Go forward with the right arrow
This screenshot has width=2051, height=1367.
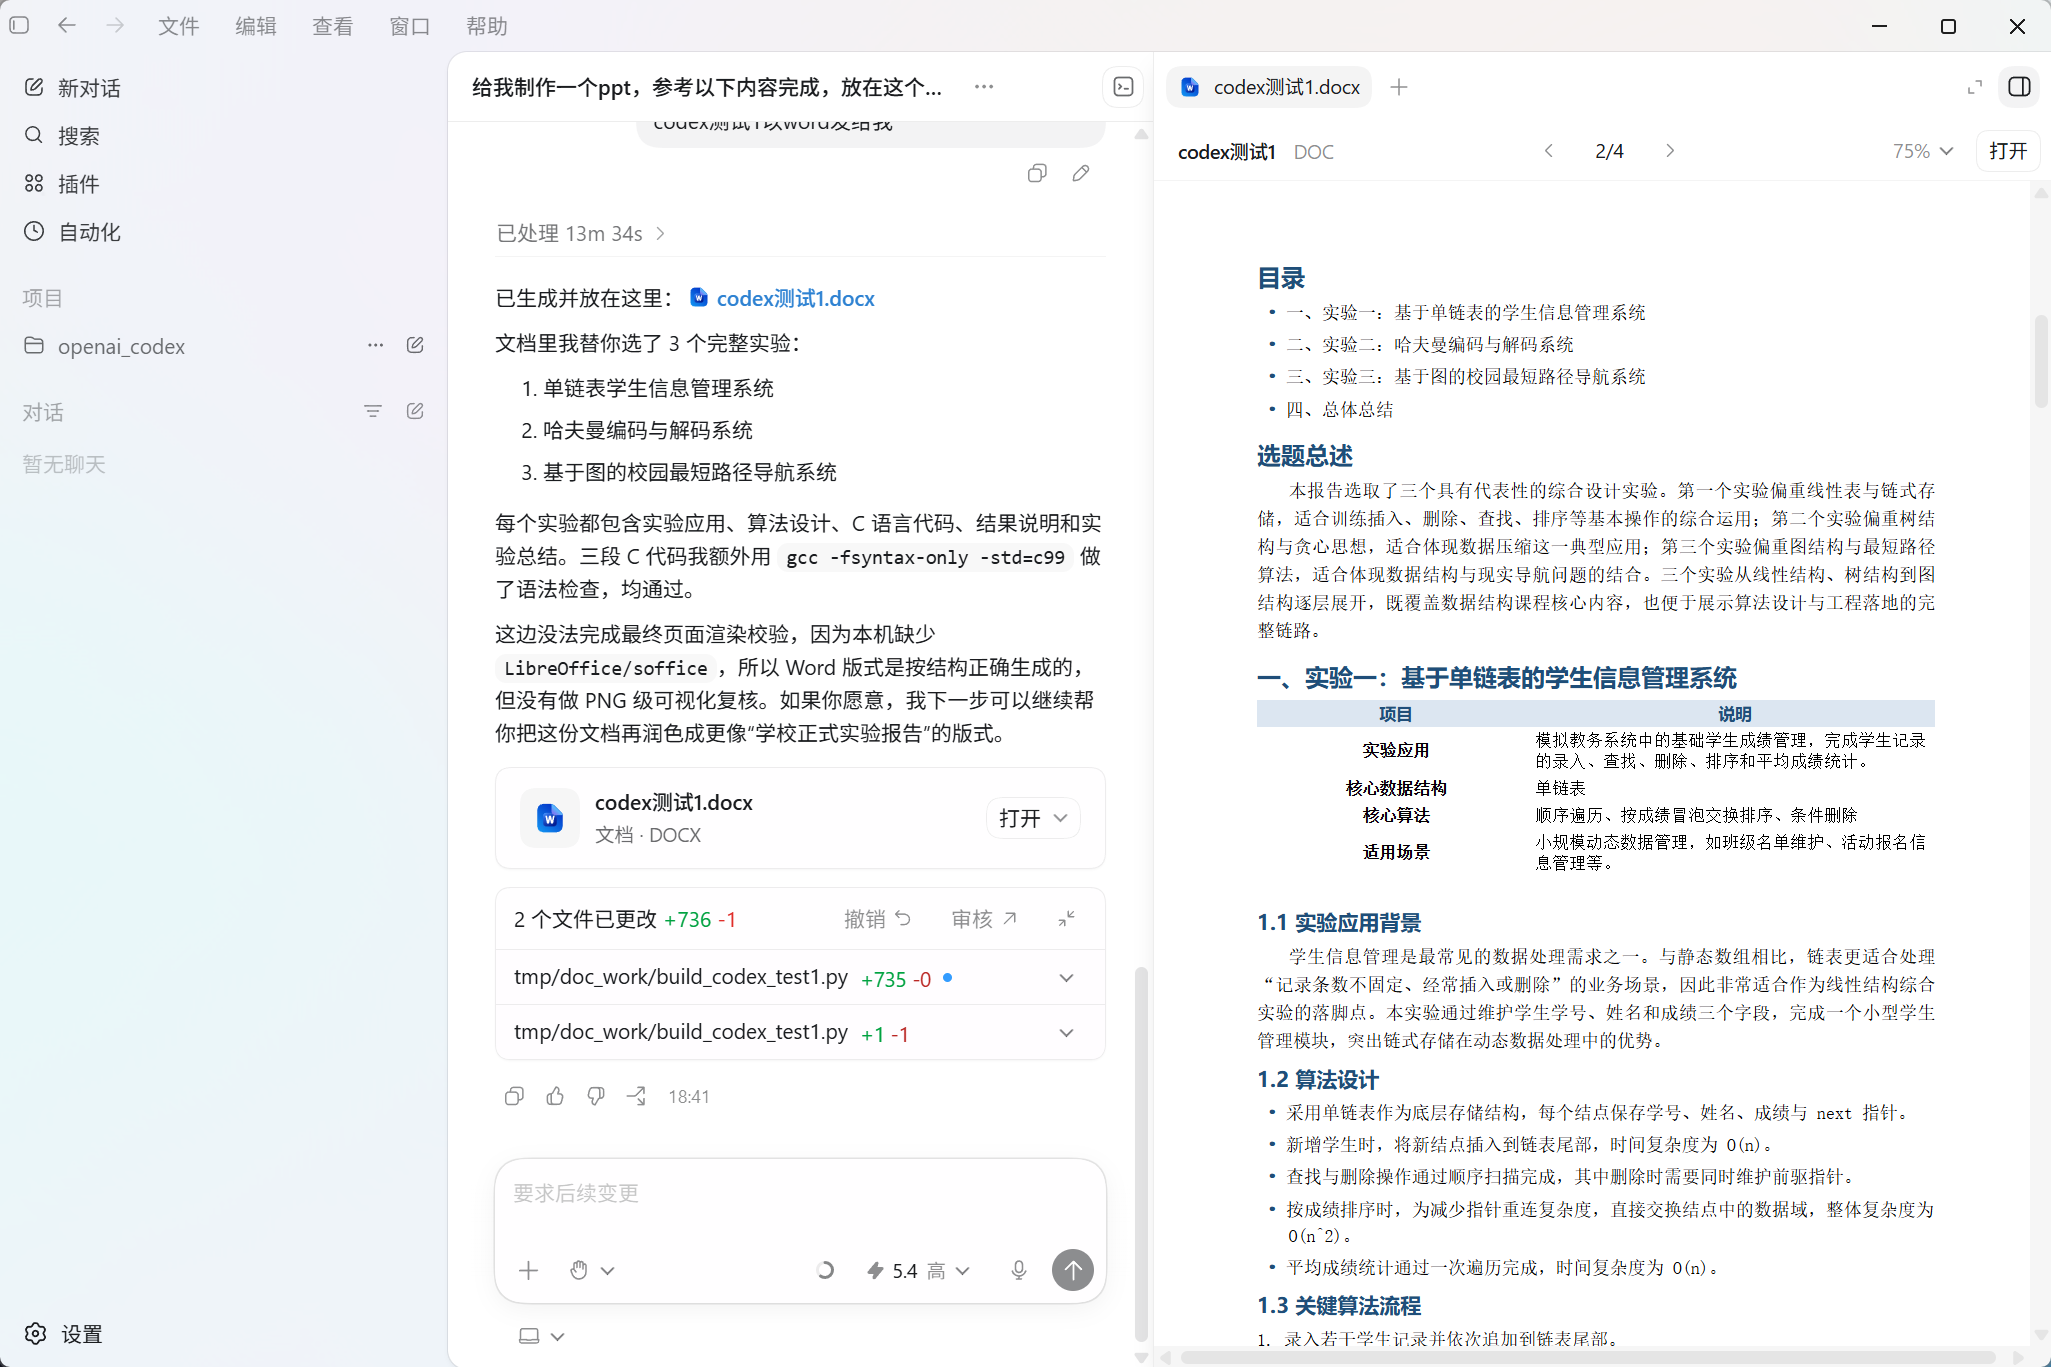(115, 26)
